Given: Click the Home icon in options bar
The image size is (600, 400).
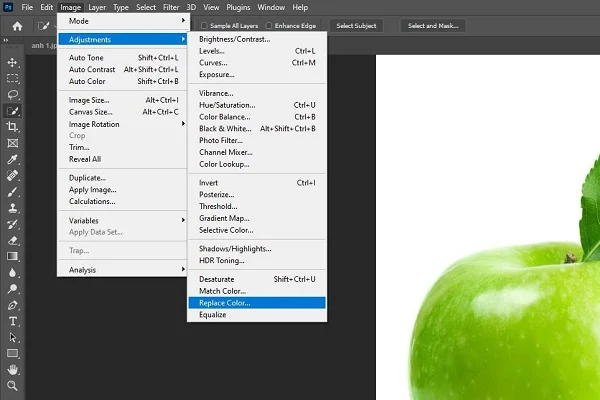Looking at the screenshot, I should (17, 25).
